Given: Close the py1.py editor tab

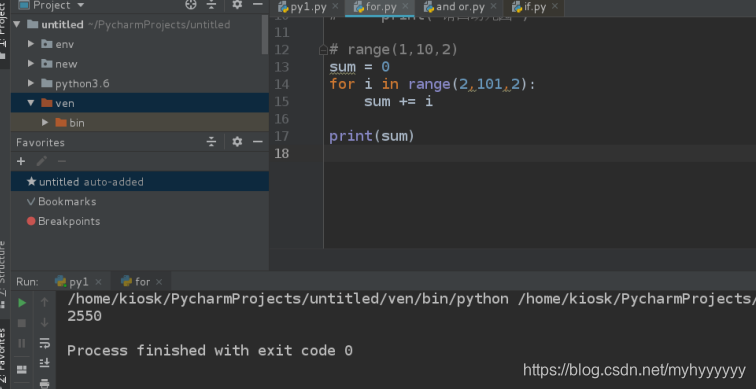Looking at the screenshot, I should (x=336, y=6).
